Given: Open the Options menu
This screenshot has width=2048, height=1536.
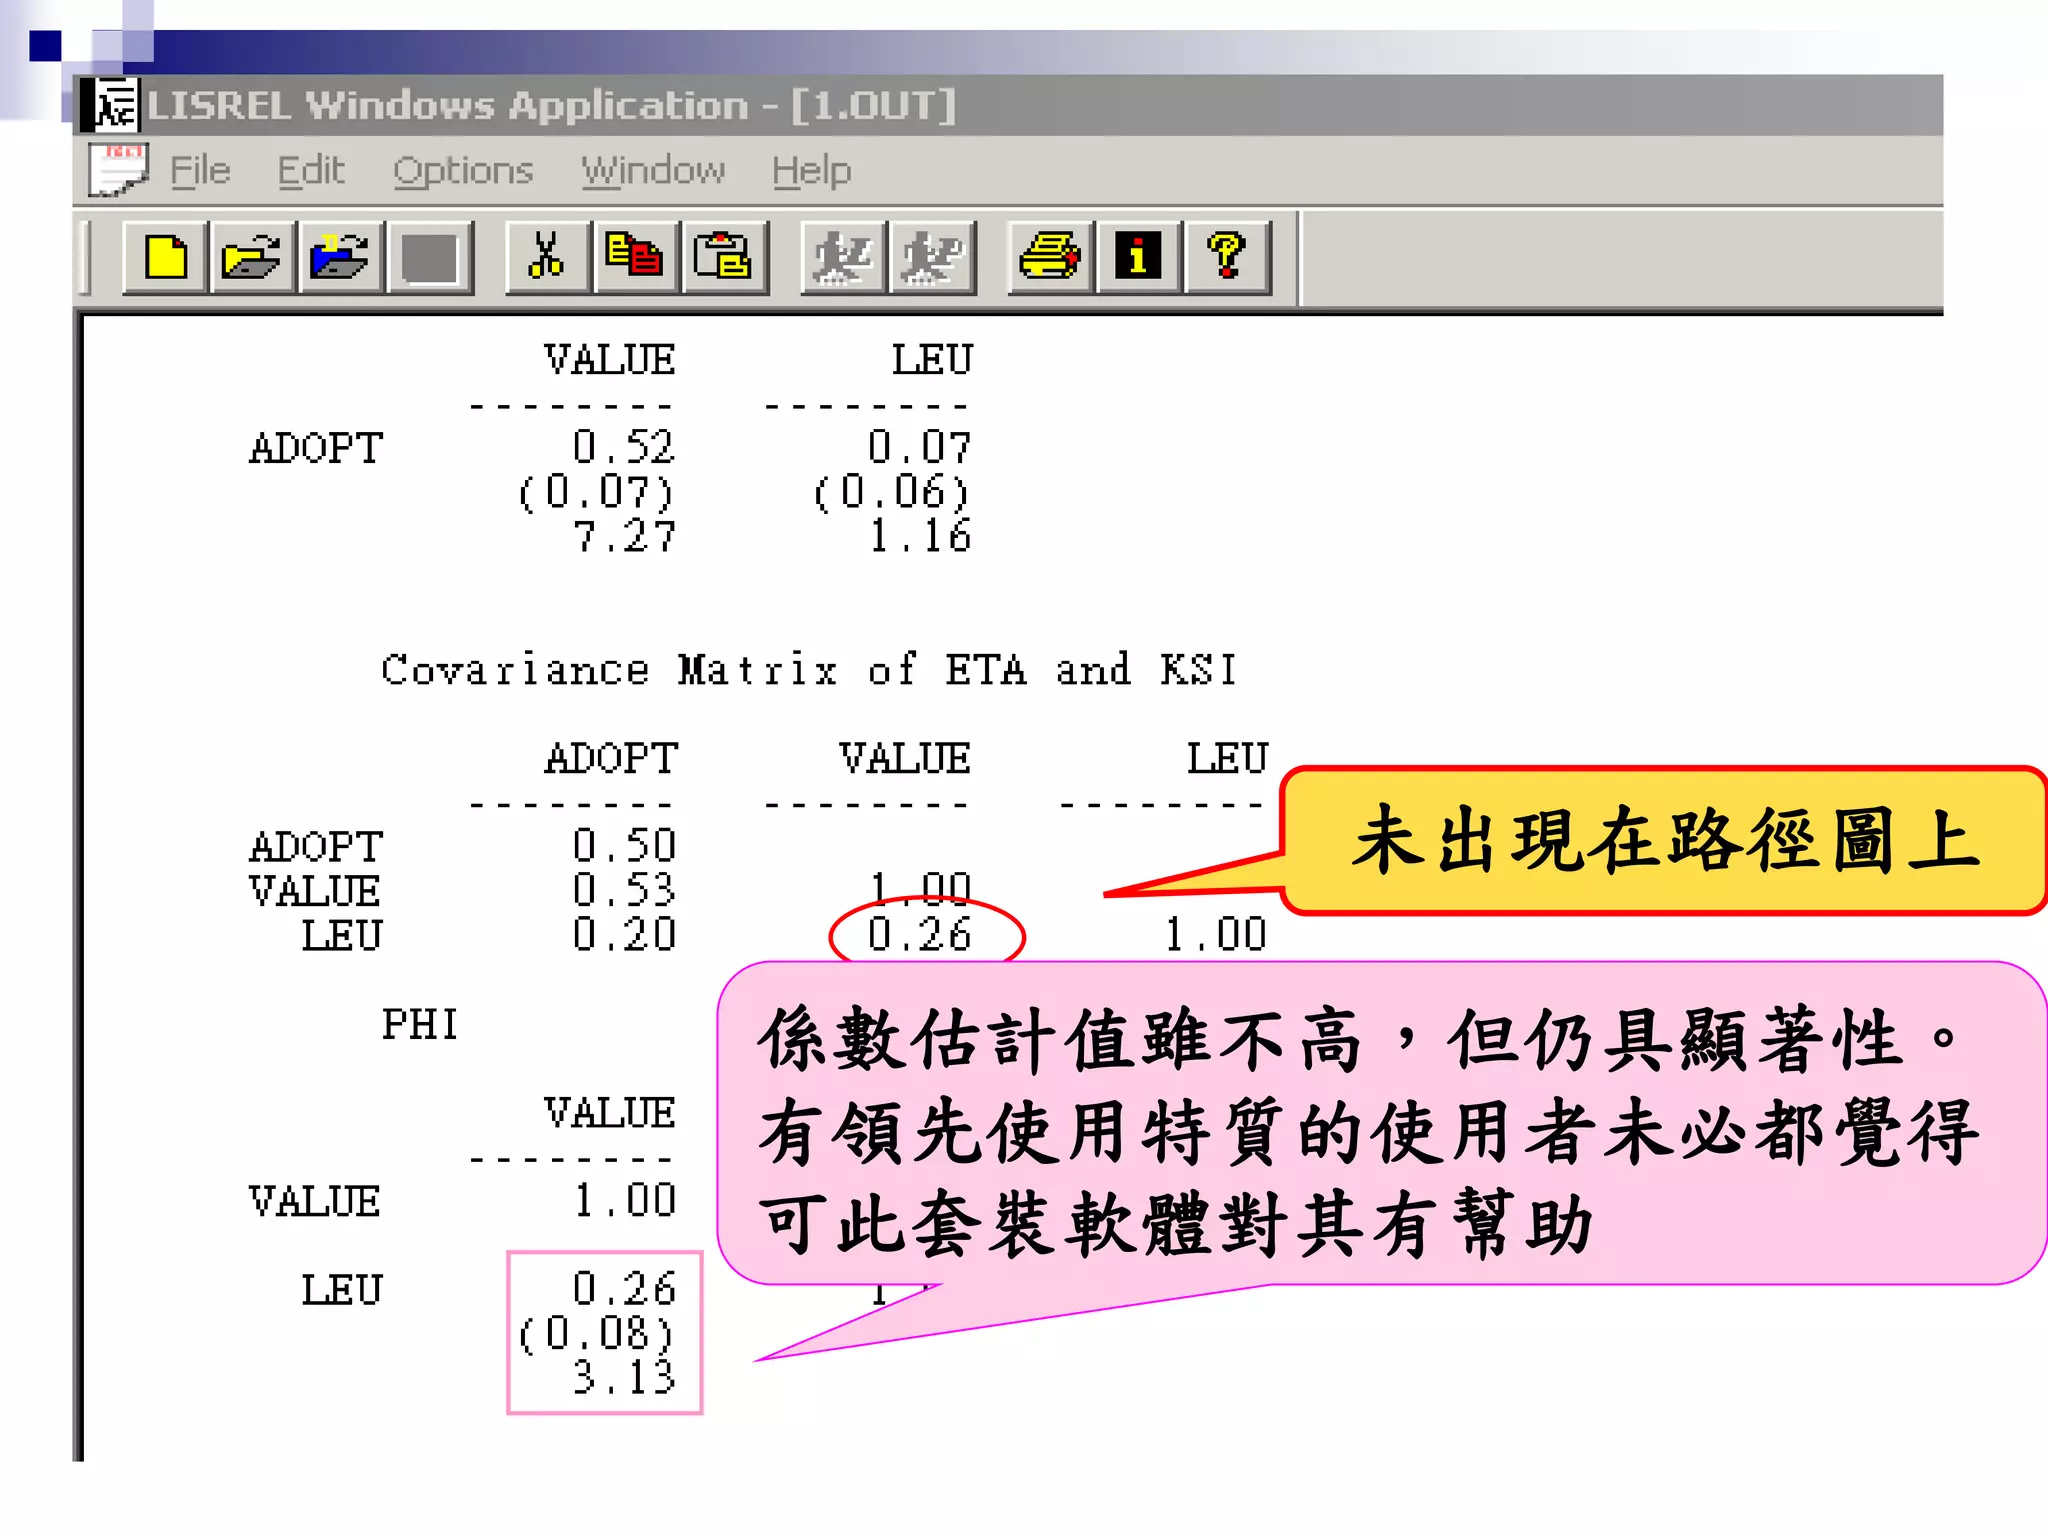Looking at the screenshot, I should pos(463,171).
